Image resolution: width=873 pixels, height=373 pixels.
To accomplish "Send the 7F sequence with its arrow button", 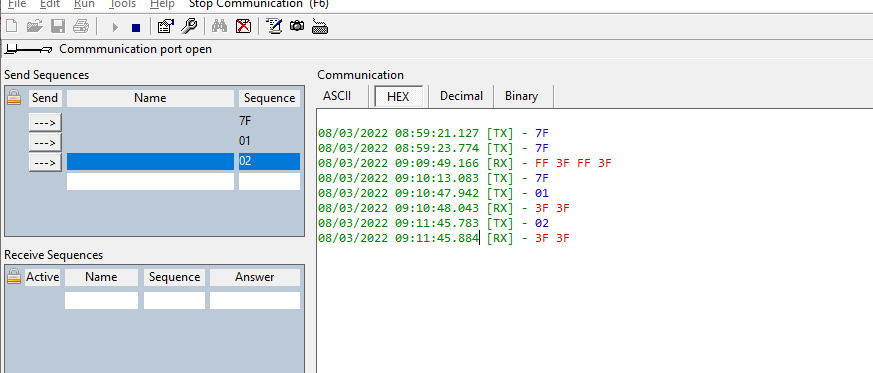I will click(45, 122).
